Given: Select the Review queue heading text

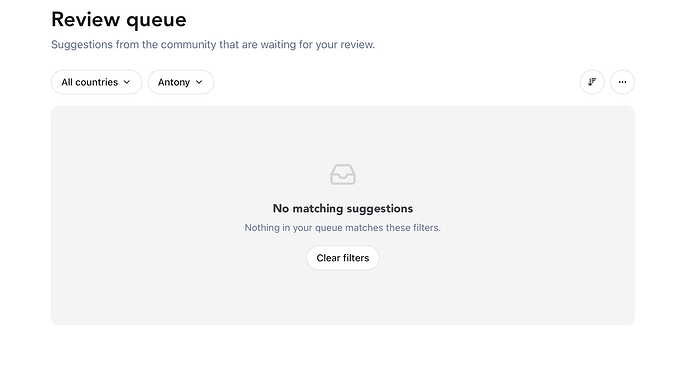Looking at the screenshot, I should pyautogui.click(x=119, y=20).
